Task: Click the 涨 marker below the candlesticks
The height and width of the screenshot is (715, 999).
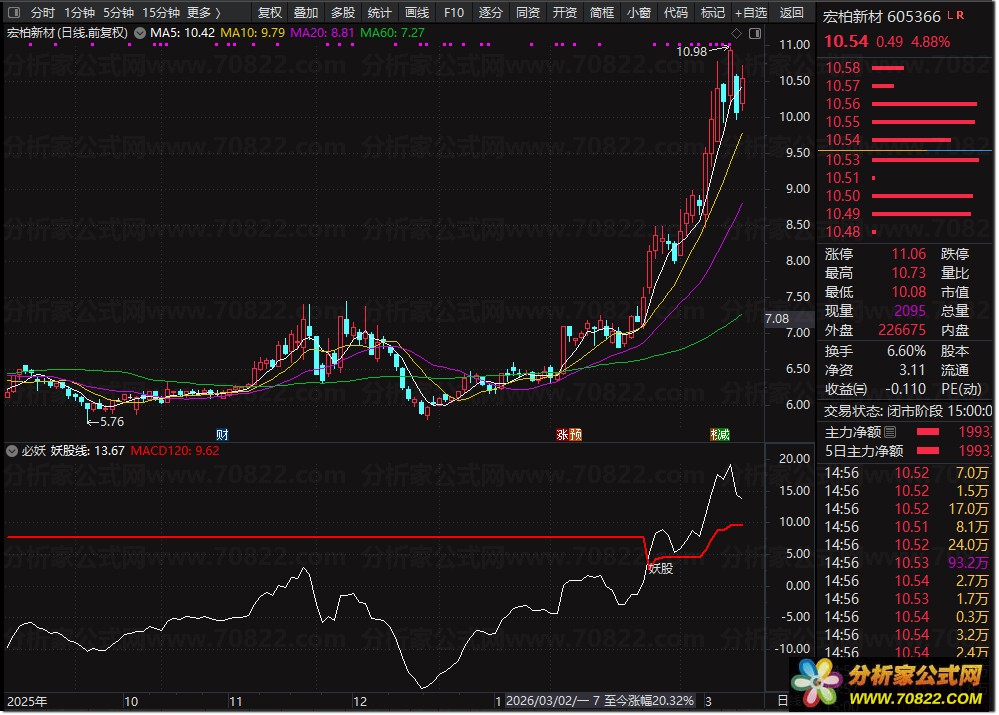Action: coord(562,434)
